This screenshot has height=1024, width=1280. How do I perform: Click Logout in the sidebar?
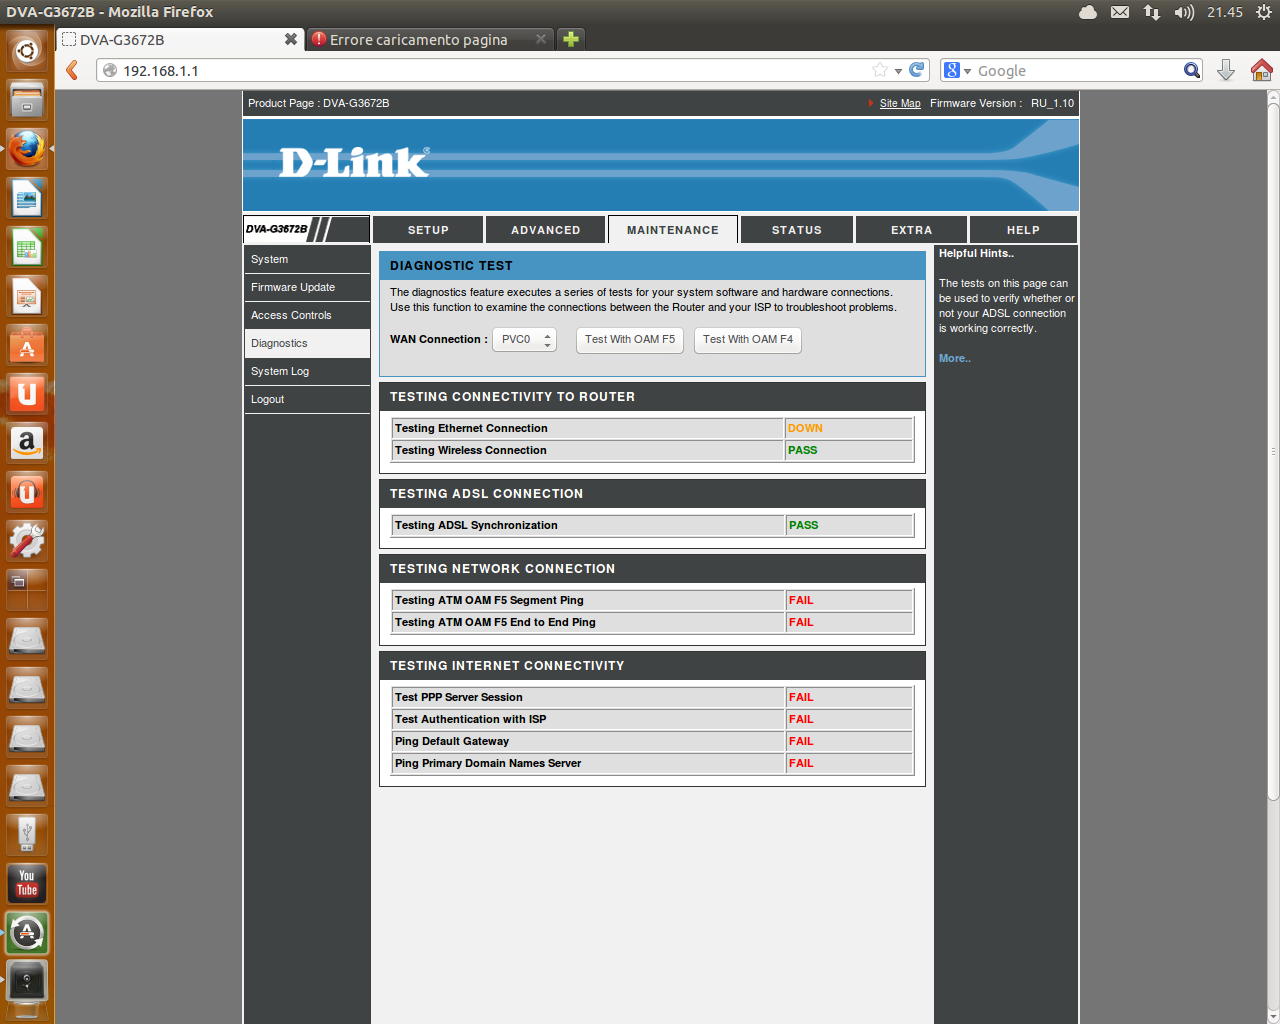(x=307, y=399)
